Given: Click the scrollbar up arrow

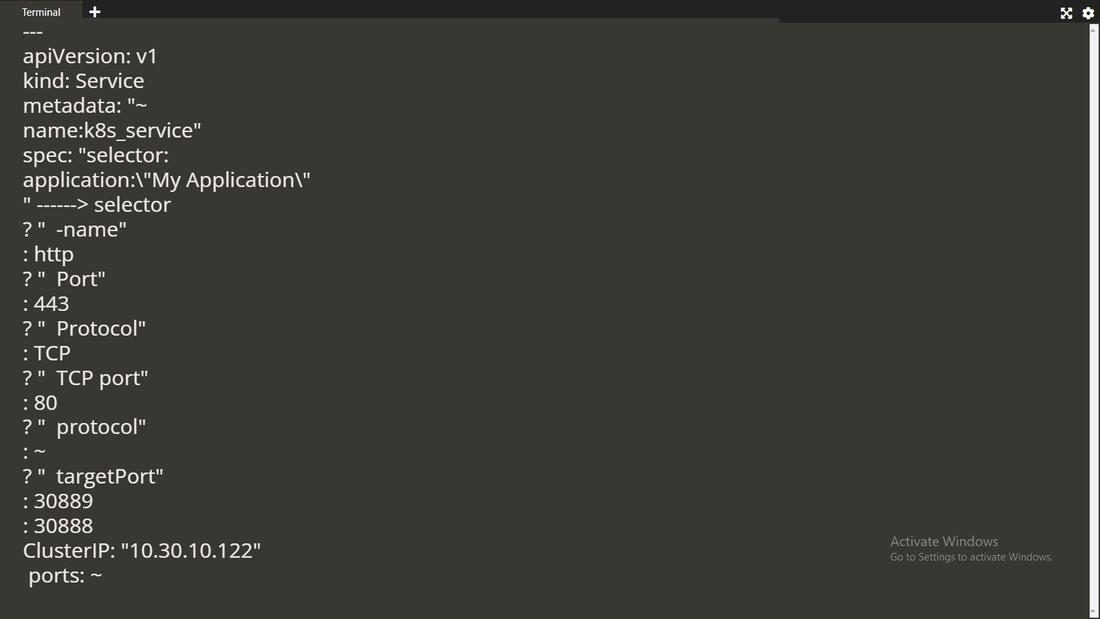Looking at the screenshot, I should [x=1093, y=27].
